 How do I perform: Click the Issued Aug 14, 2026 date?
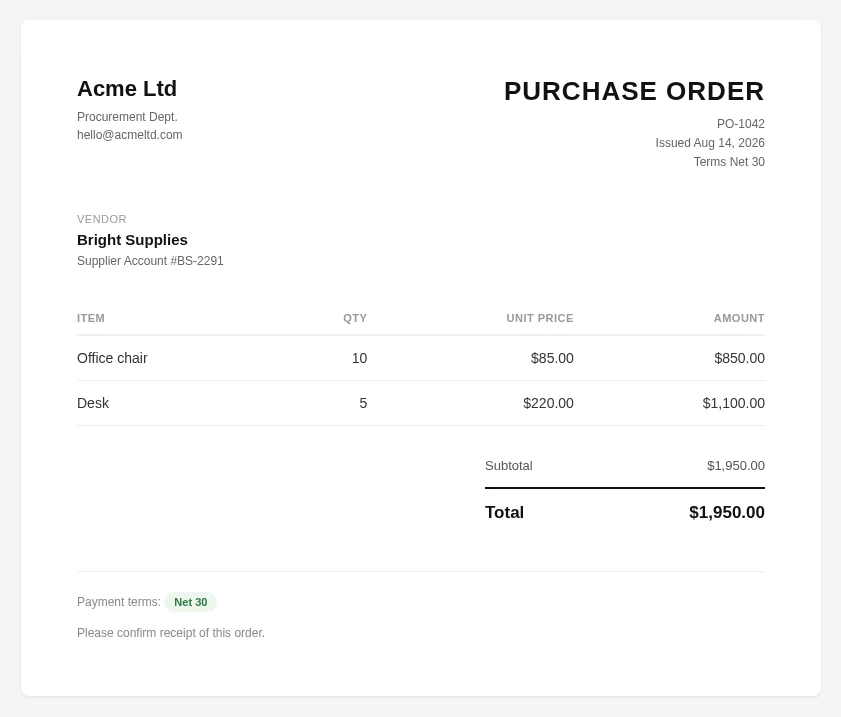tap(710, 143)
